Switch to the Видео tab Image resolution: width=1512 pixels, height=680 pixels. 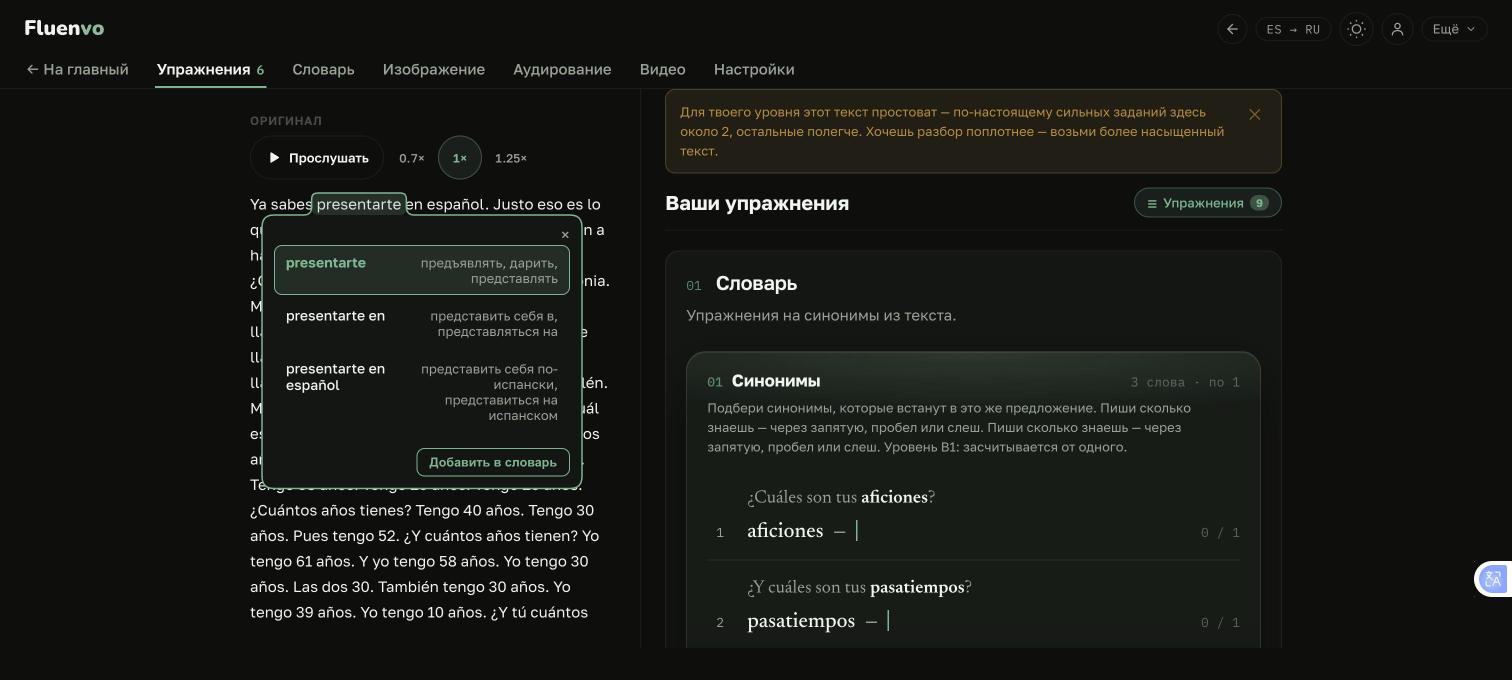[662, 69]
